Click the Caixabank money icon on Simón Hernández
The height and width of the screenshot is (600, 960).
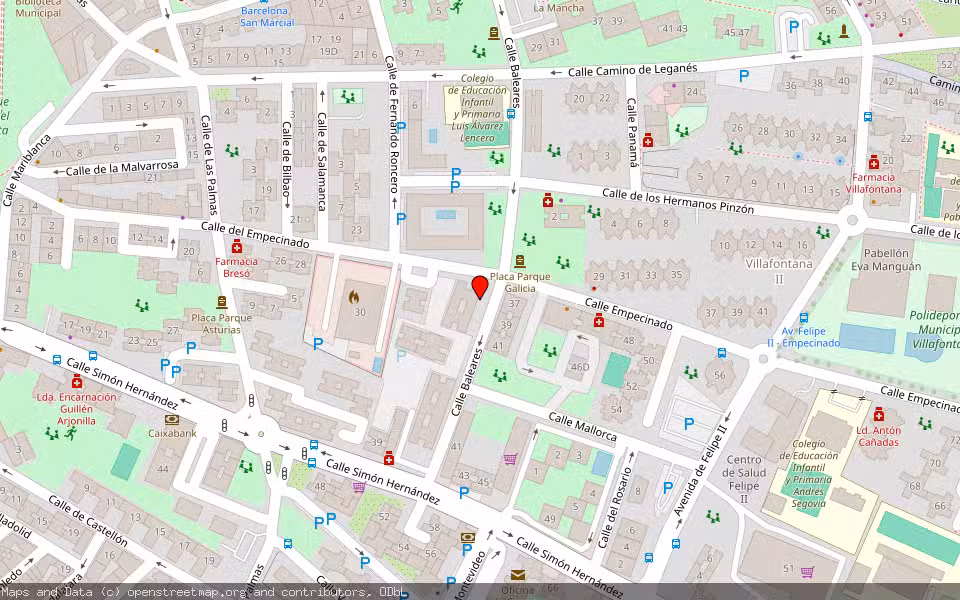click(x=172, y=419)
